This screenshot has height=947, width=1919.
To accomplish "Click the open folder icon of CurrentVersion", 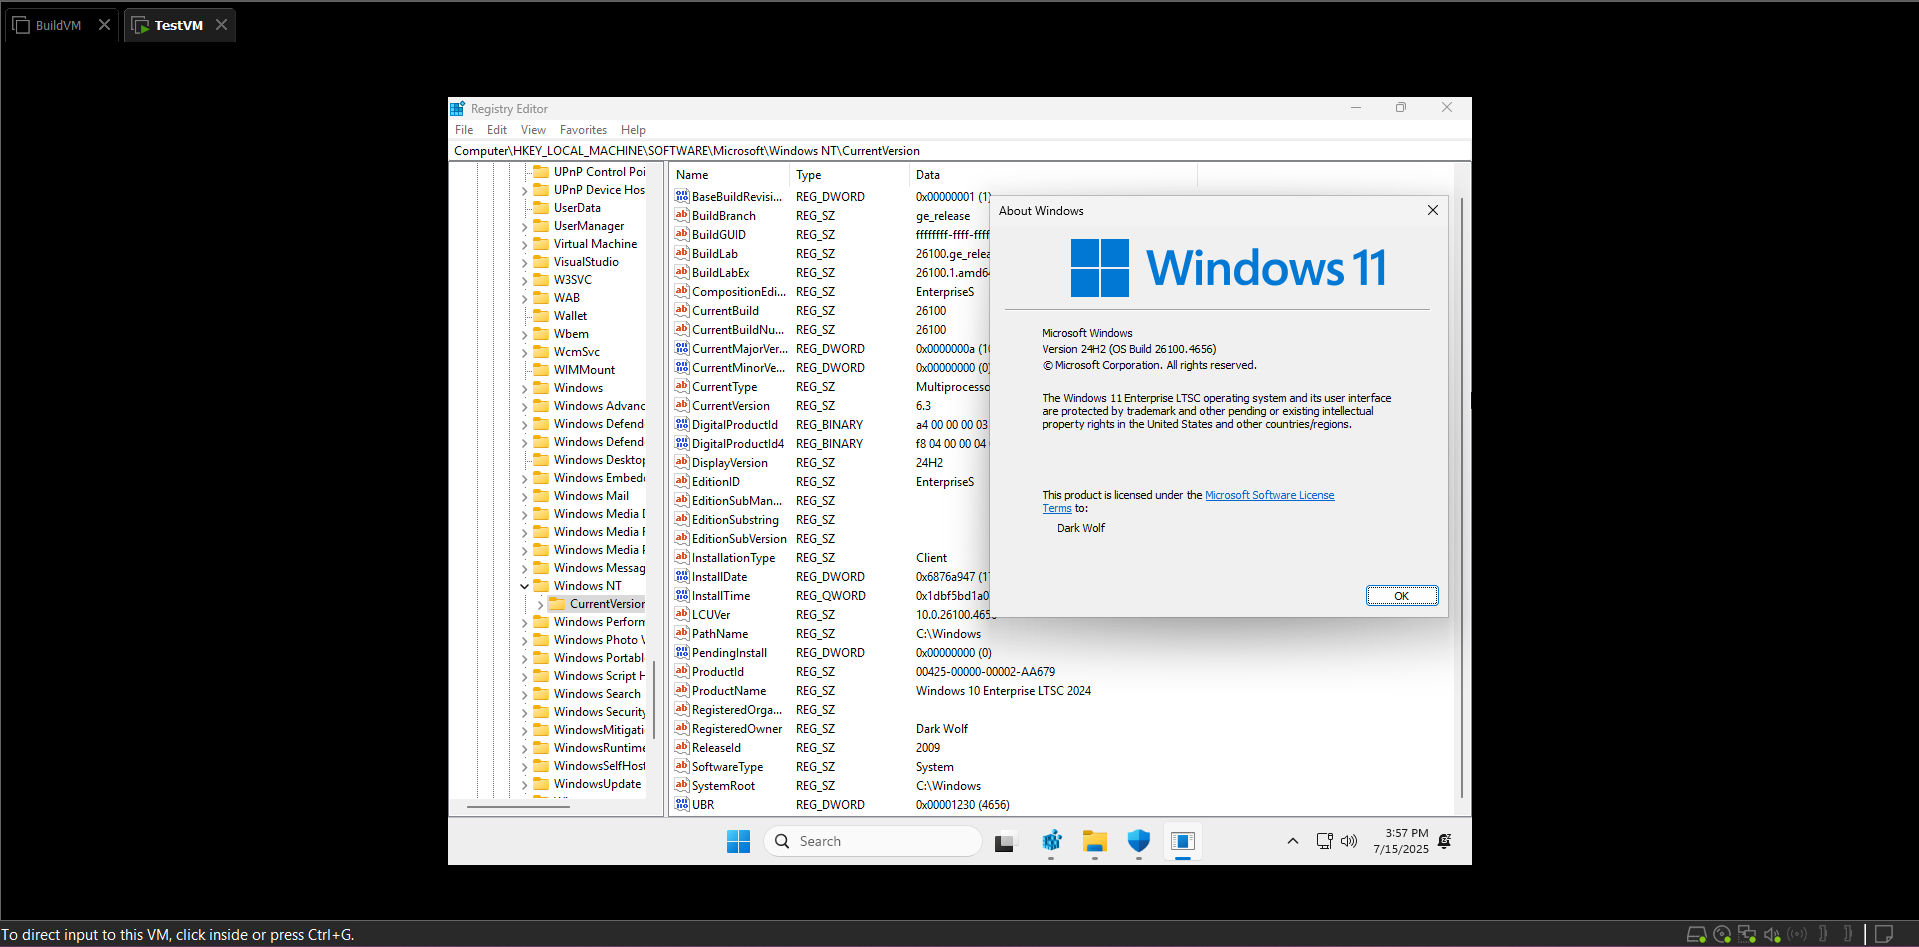I will pos(557,604).
